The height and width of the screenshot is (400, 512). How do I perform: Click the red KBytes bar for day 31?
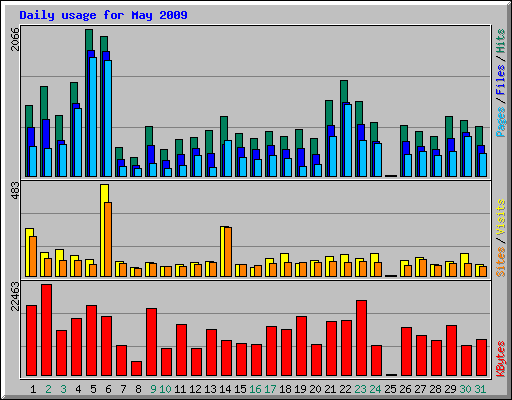481,358
